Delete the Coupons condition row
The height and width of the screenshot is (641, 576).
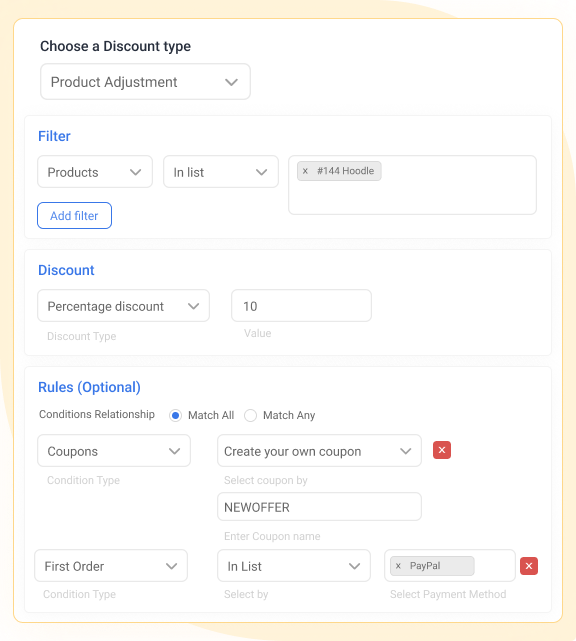click(x=442, y=450)
